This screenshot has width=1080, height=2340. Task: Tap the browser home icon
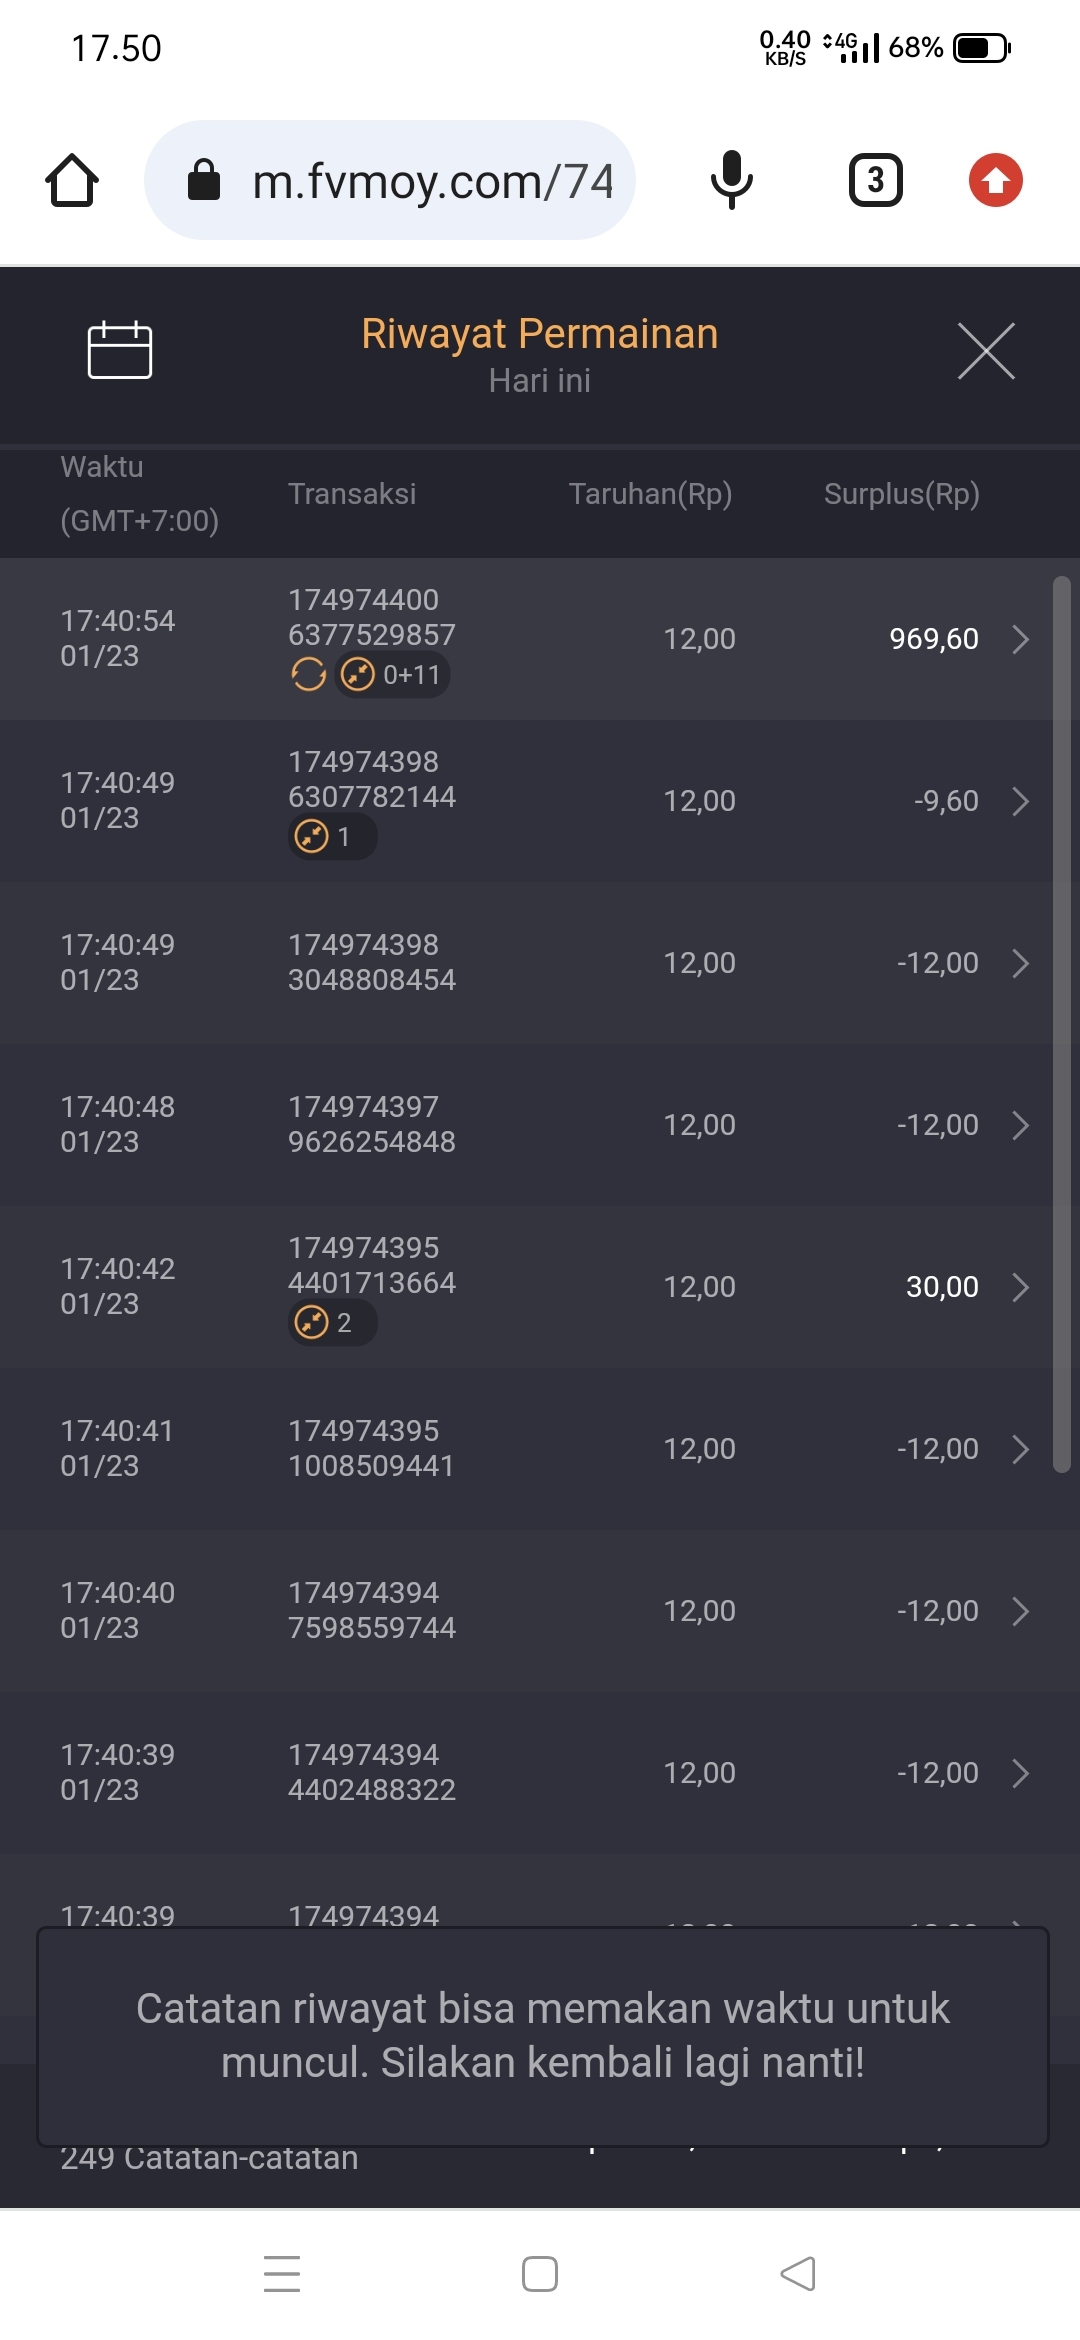point(72,181)
